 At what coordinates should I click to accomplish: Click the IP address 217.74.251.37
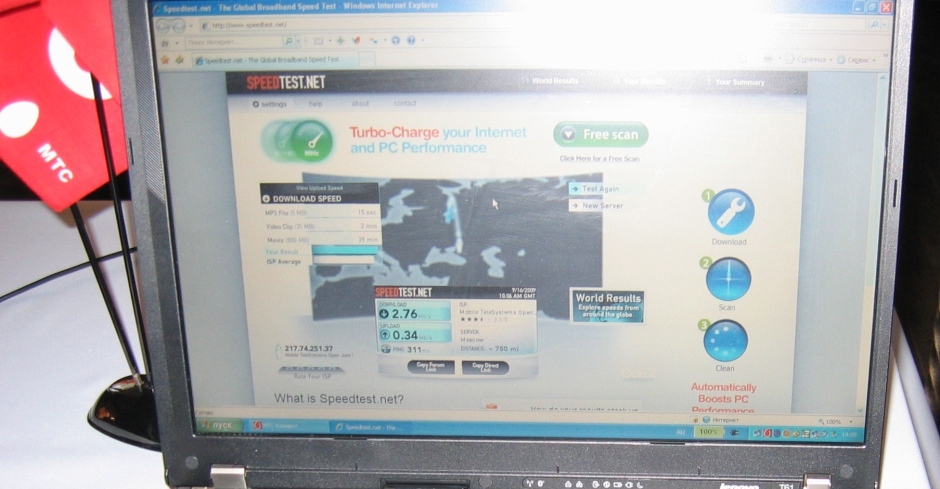click(309, 348)
